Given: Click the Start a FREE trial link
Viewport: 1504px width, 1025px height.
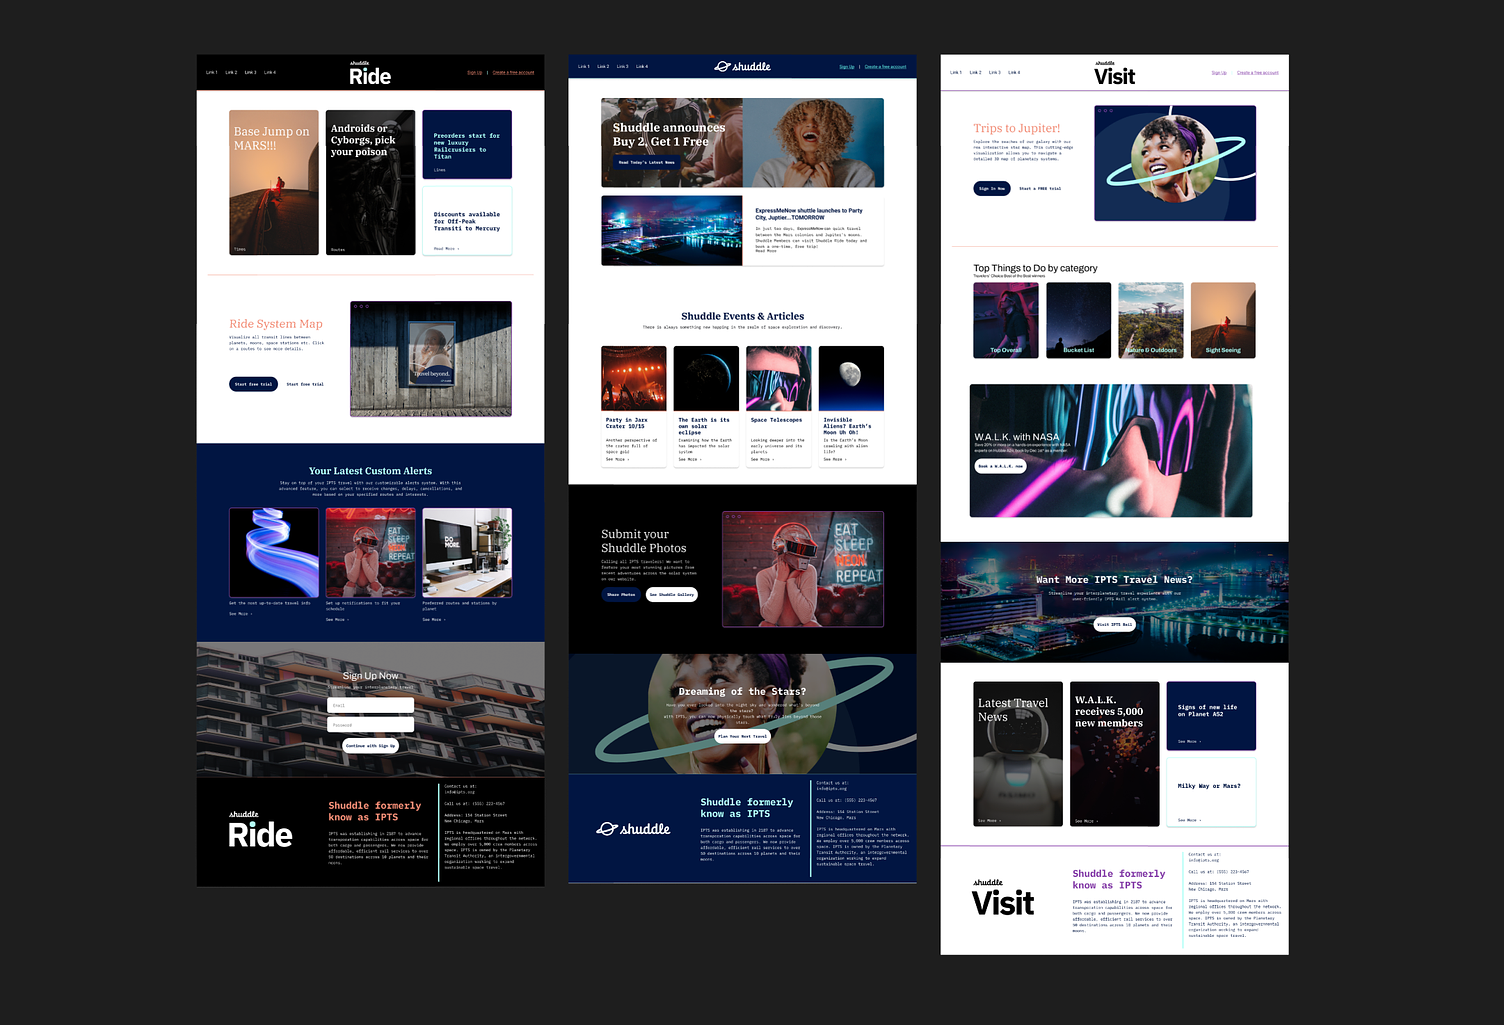Looking at the screenshot, I should [x=1040, y=188].
